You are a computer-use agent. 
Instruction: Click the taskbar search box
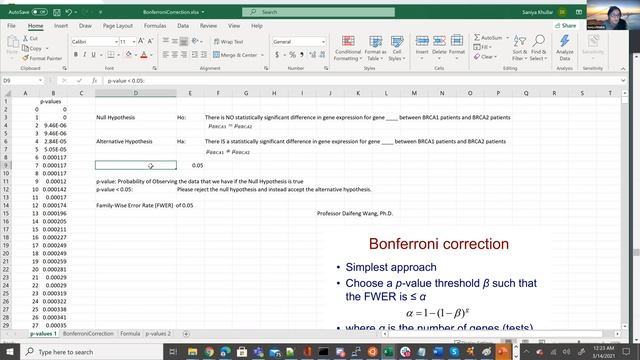pos(92,351)
